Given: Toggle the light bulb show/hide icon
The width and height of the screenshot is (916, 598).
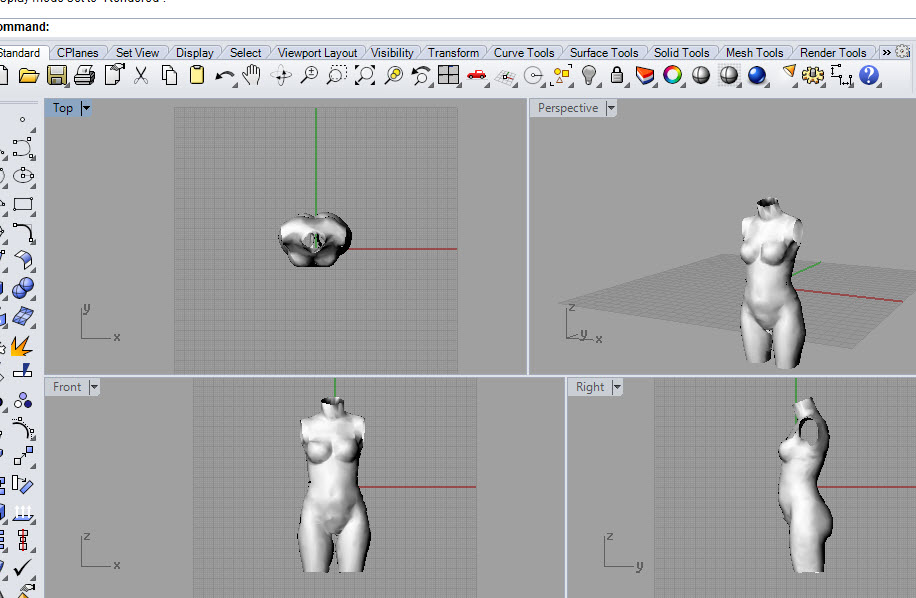Looking at the screenshot, I should (589, 75).
